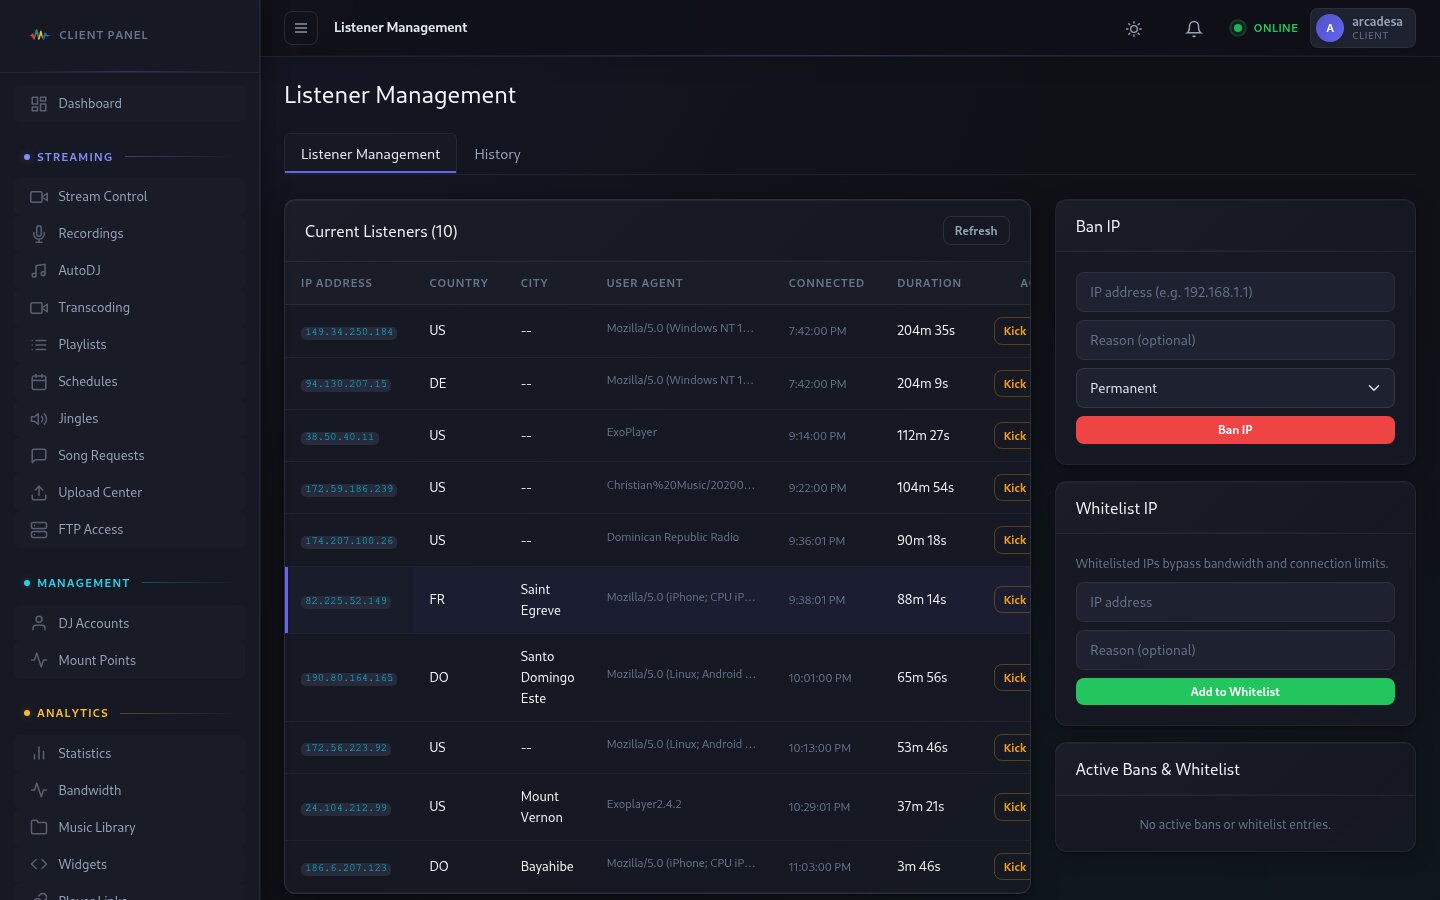Toggle the light/dark theme sun icon
1440x900 pixels.
point(1133,29)
